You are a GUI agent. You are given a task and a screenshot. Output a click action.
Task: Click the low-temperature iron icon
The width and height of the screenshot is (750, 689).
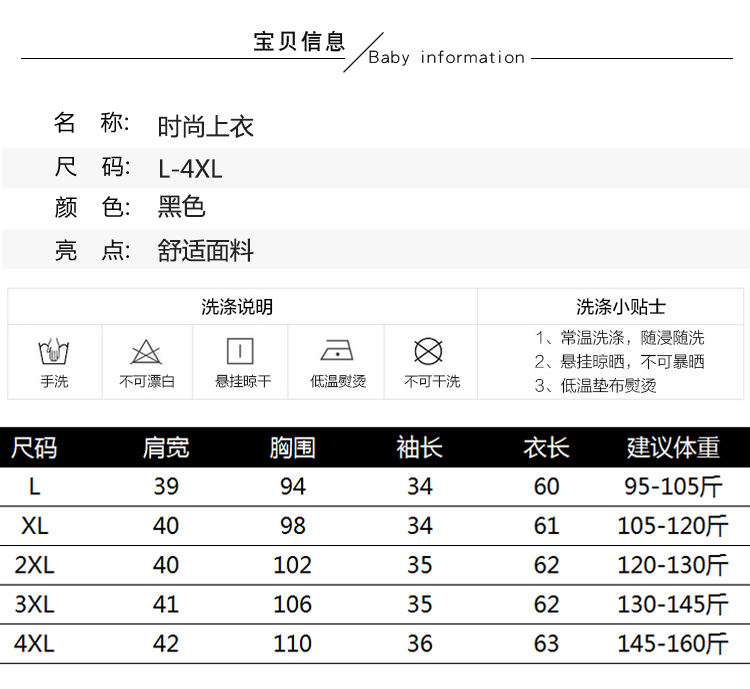(x=337, y=350)
